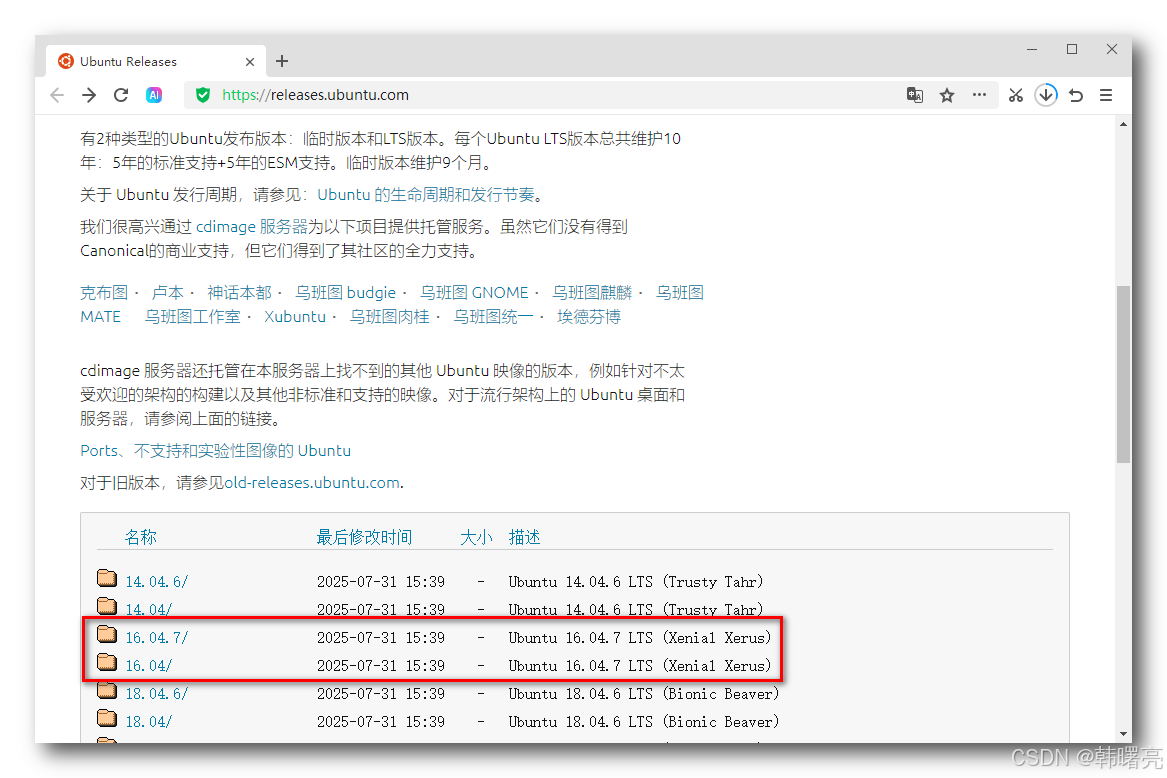This screenshot has width=1167, height=778.
Task: Close the Ubuntu Releases tab
Action: tap(250, 62)
